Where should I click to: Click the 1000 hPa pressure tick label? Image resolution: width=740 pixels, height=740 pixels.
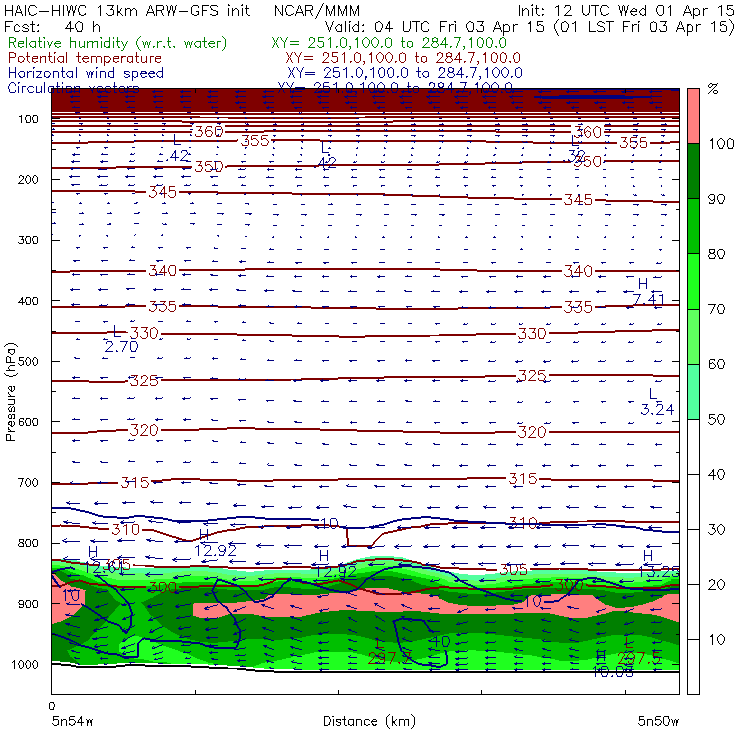tap(25, 664)
